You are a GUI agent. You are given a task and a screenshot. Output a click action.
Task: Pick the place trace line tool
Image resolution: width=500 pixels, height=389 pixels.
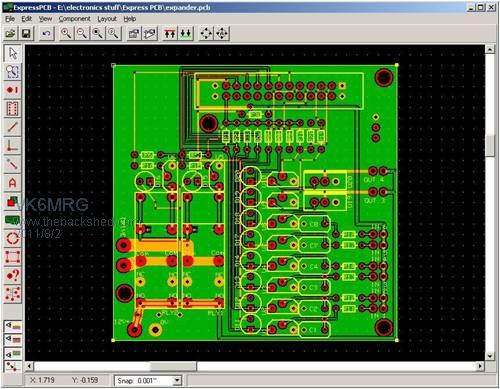click(13, 127)
